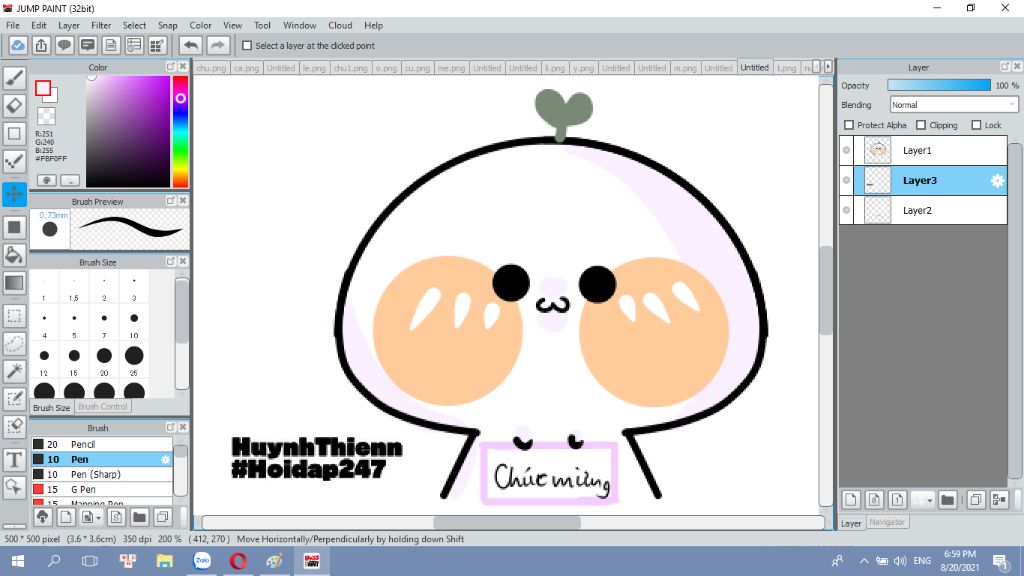Click the rainbow hue slider
Image resolution: width=1024 pixels, height=576 pixels.
(x=180, y=131)
